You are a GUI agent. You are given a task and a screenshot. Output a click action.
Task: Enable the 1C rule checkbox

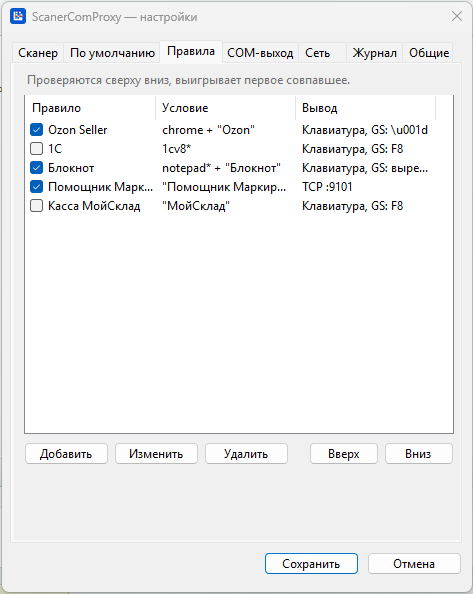tap(36, 148)
